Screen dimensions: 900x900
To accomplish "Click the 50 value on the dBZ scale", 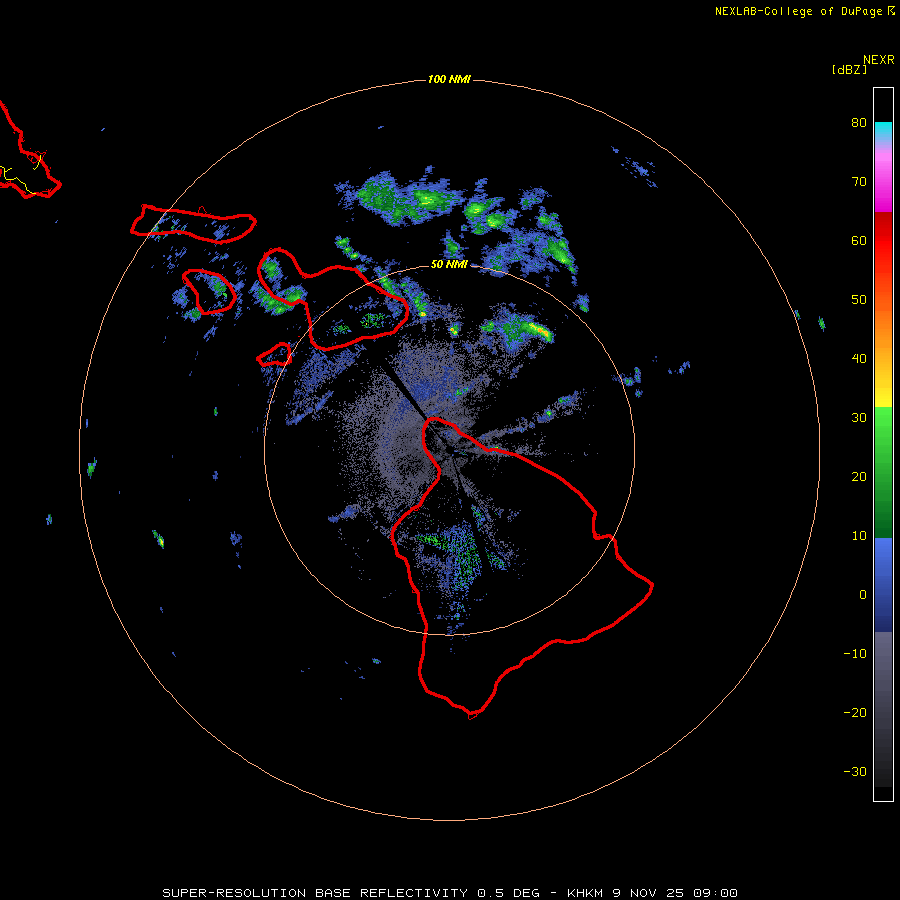I will click(x=859, y=299).
